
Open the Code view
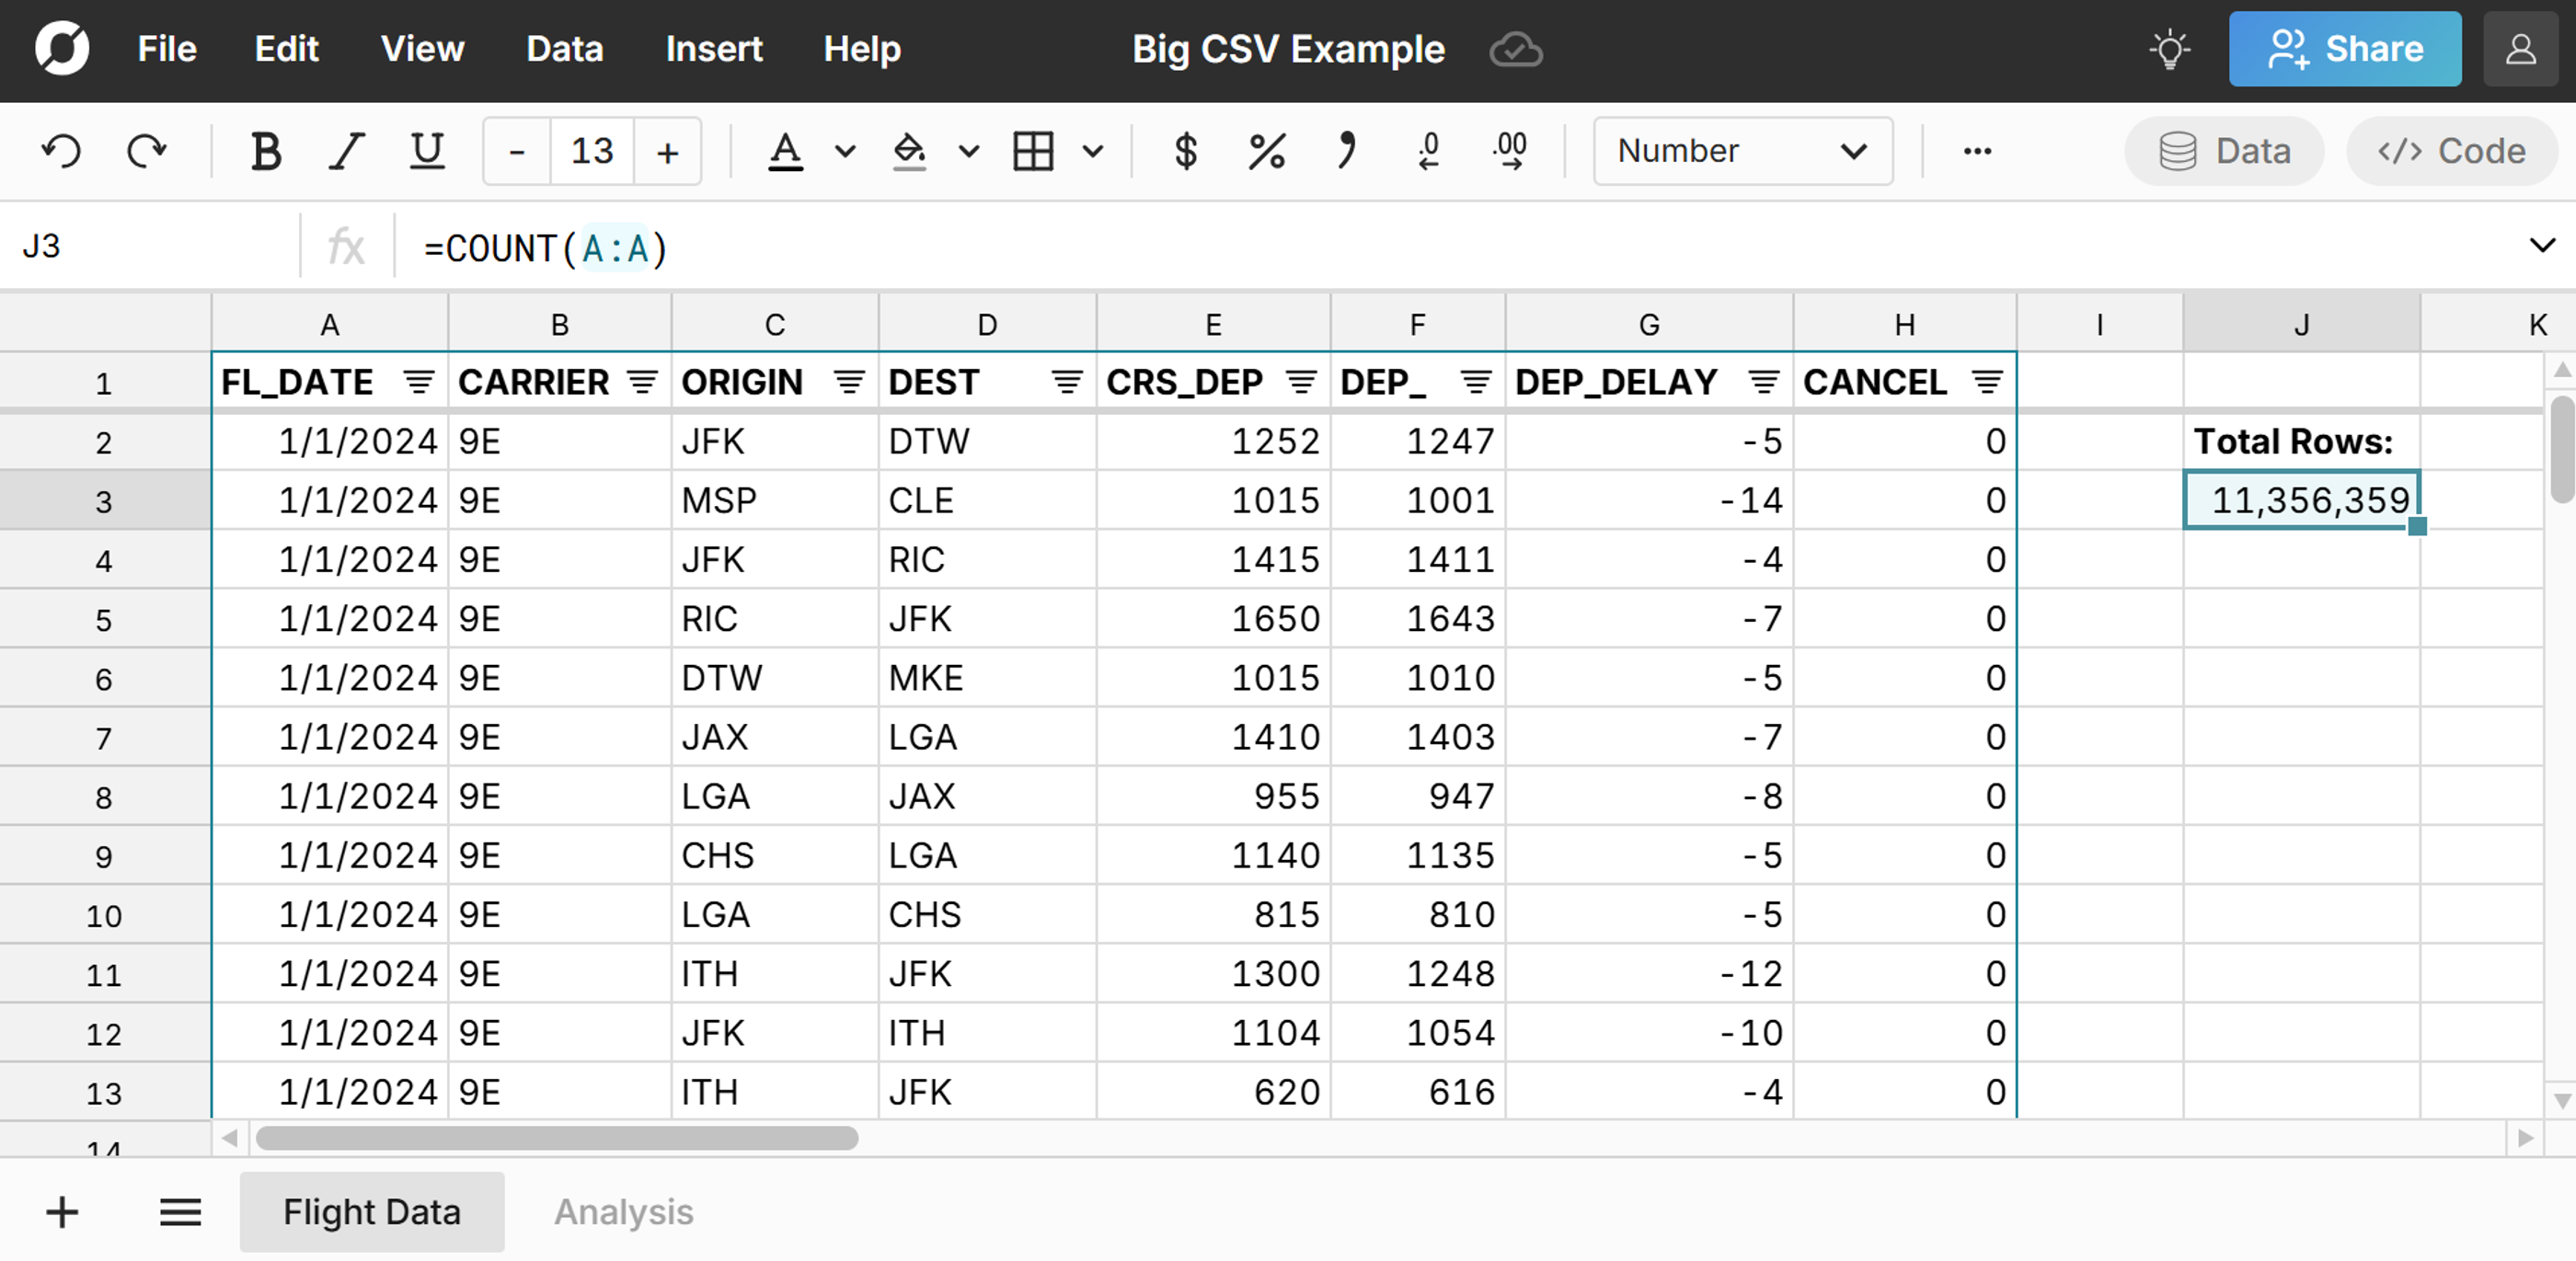coord(2451,151)
